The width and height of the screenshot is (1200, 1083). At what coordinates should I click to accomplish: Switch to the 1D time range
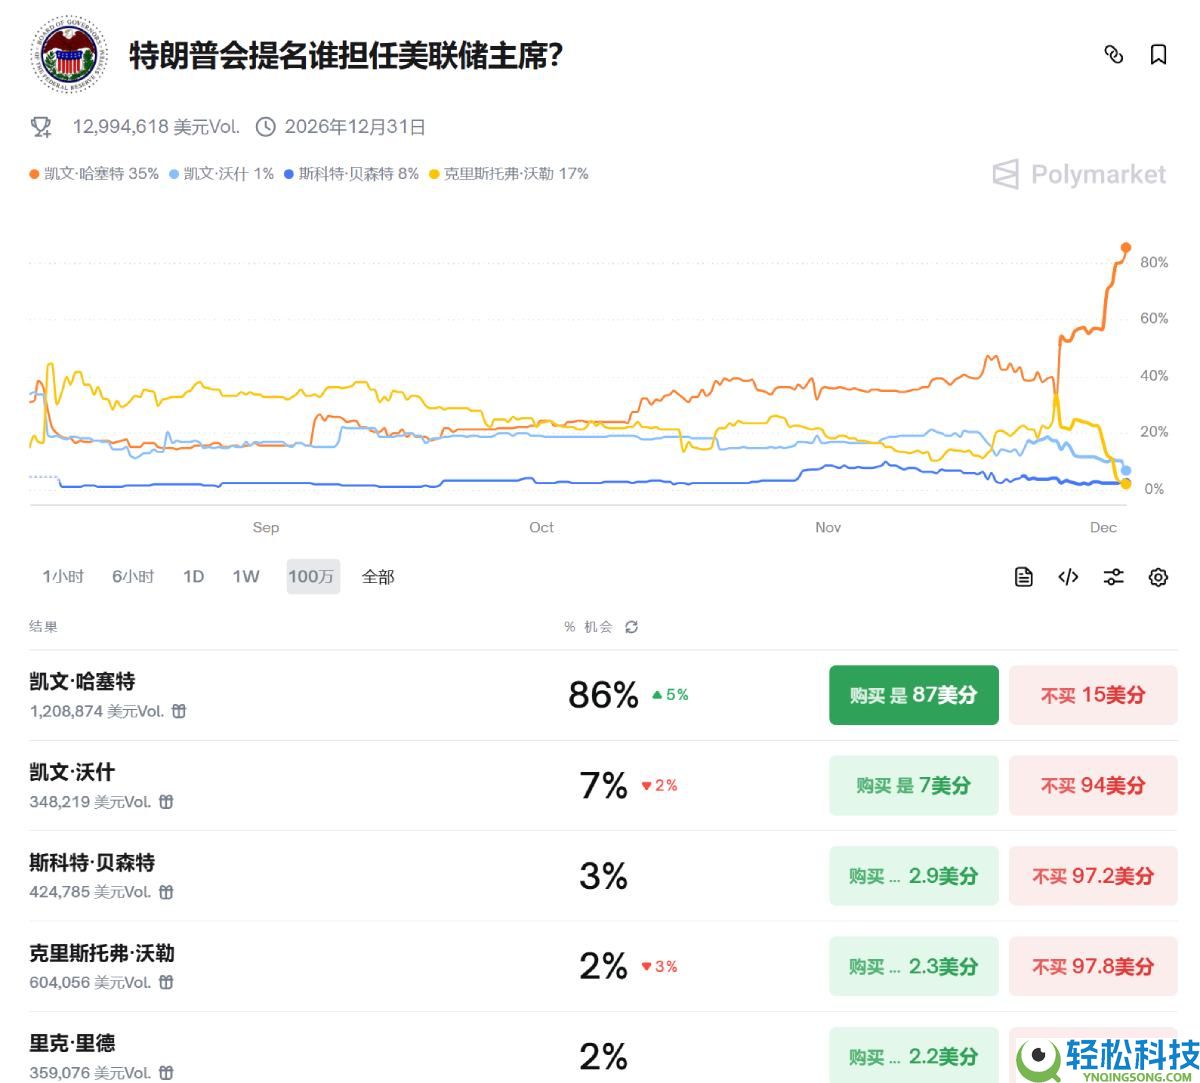click(x=193, y=577)
